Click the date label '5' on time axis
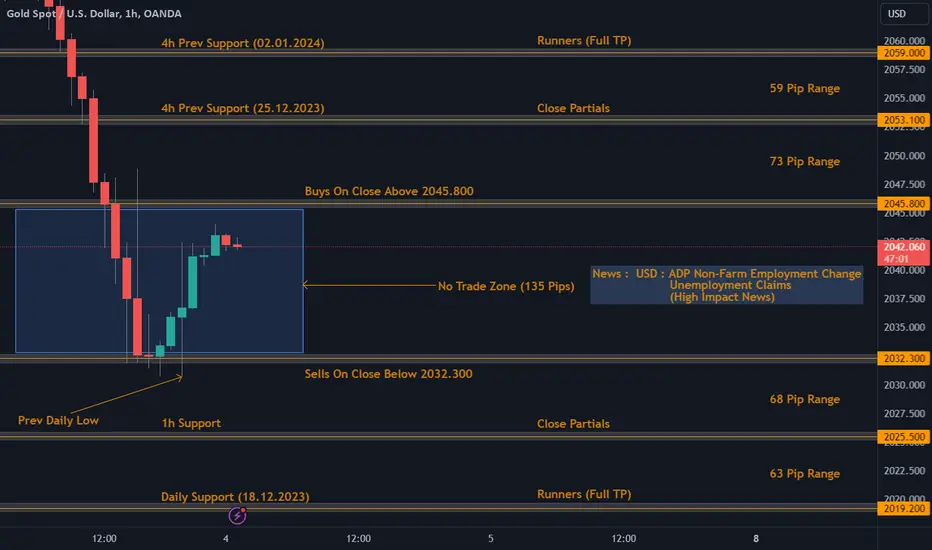 click(491, 539)
